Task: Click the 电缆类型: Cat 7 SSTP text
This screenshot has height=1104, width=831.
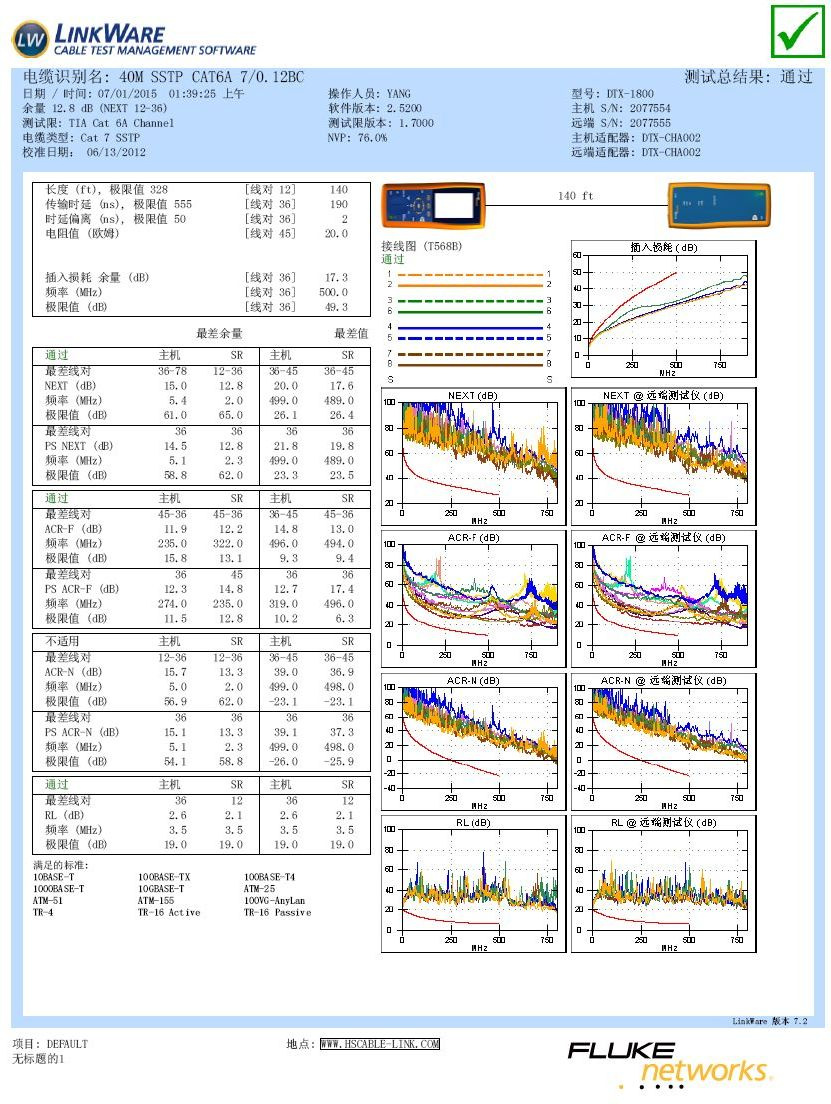Action: click(81, 138)
